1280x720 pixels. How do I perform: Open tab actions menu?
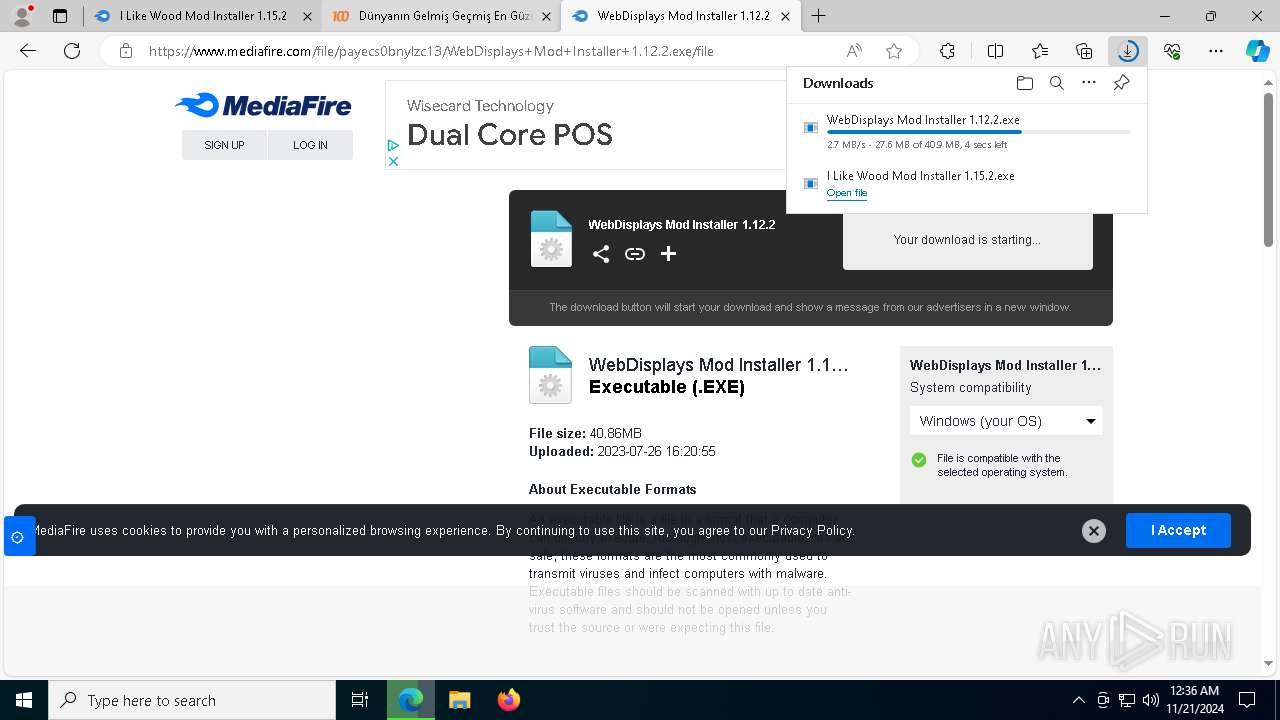60,16
